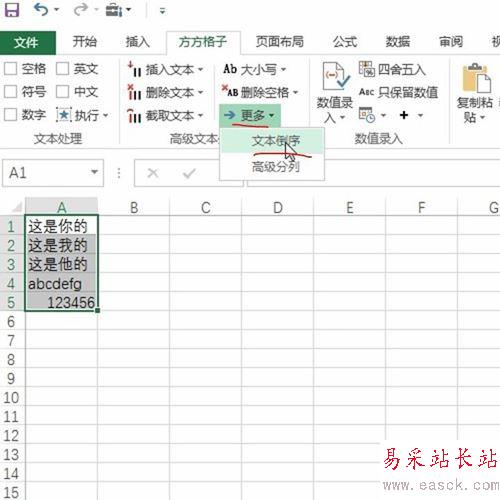Choose 文本倒序 from the dropdown menu
This screenshot has height=500, width=500.
click(272, 141)
